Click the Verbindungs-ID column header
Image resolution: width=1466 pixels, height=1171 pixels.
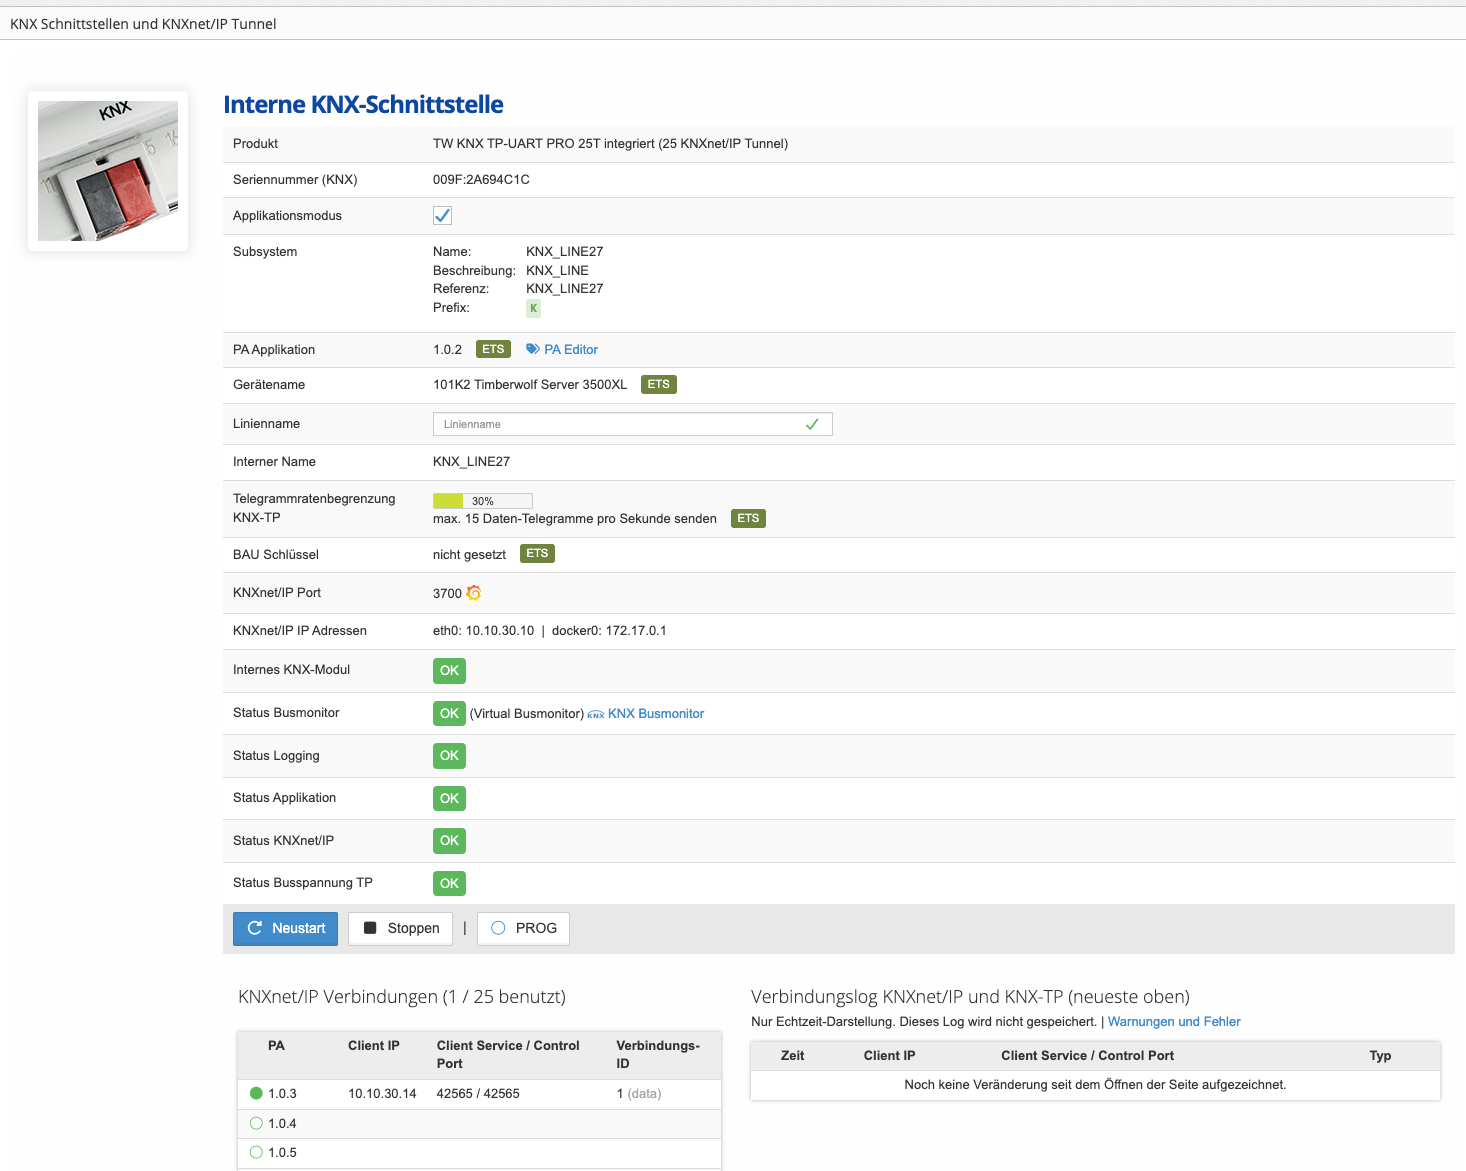tap(658, 1054)
